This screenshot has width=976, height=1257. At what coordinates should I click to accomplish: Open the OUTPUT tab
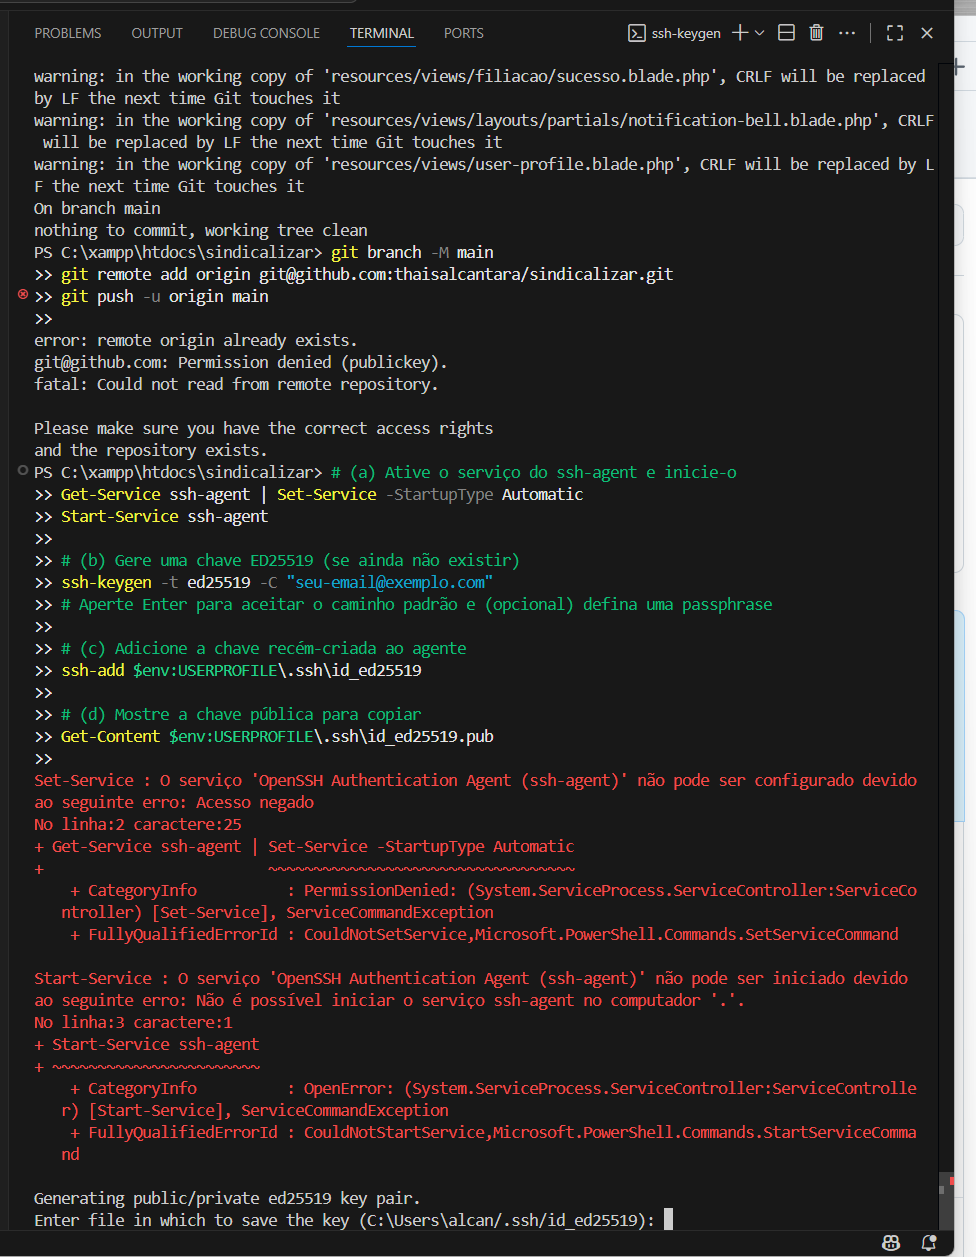[157, 33]
